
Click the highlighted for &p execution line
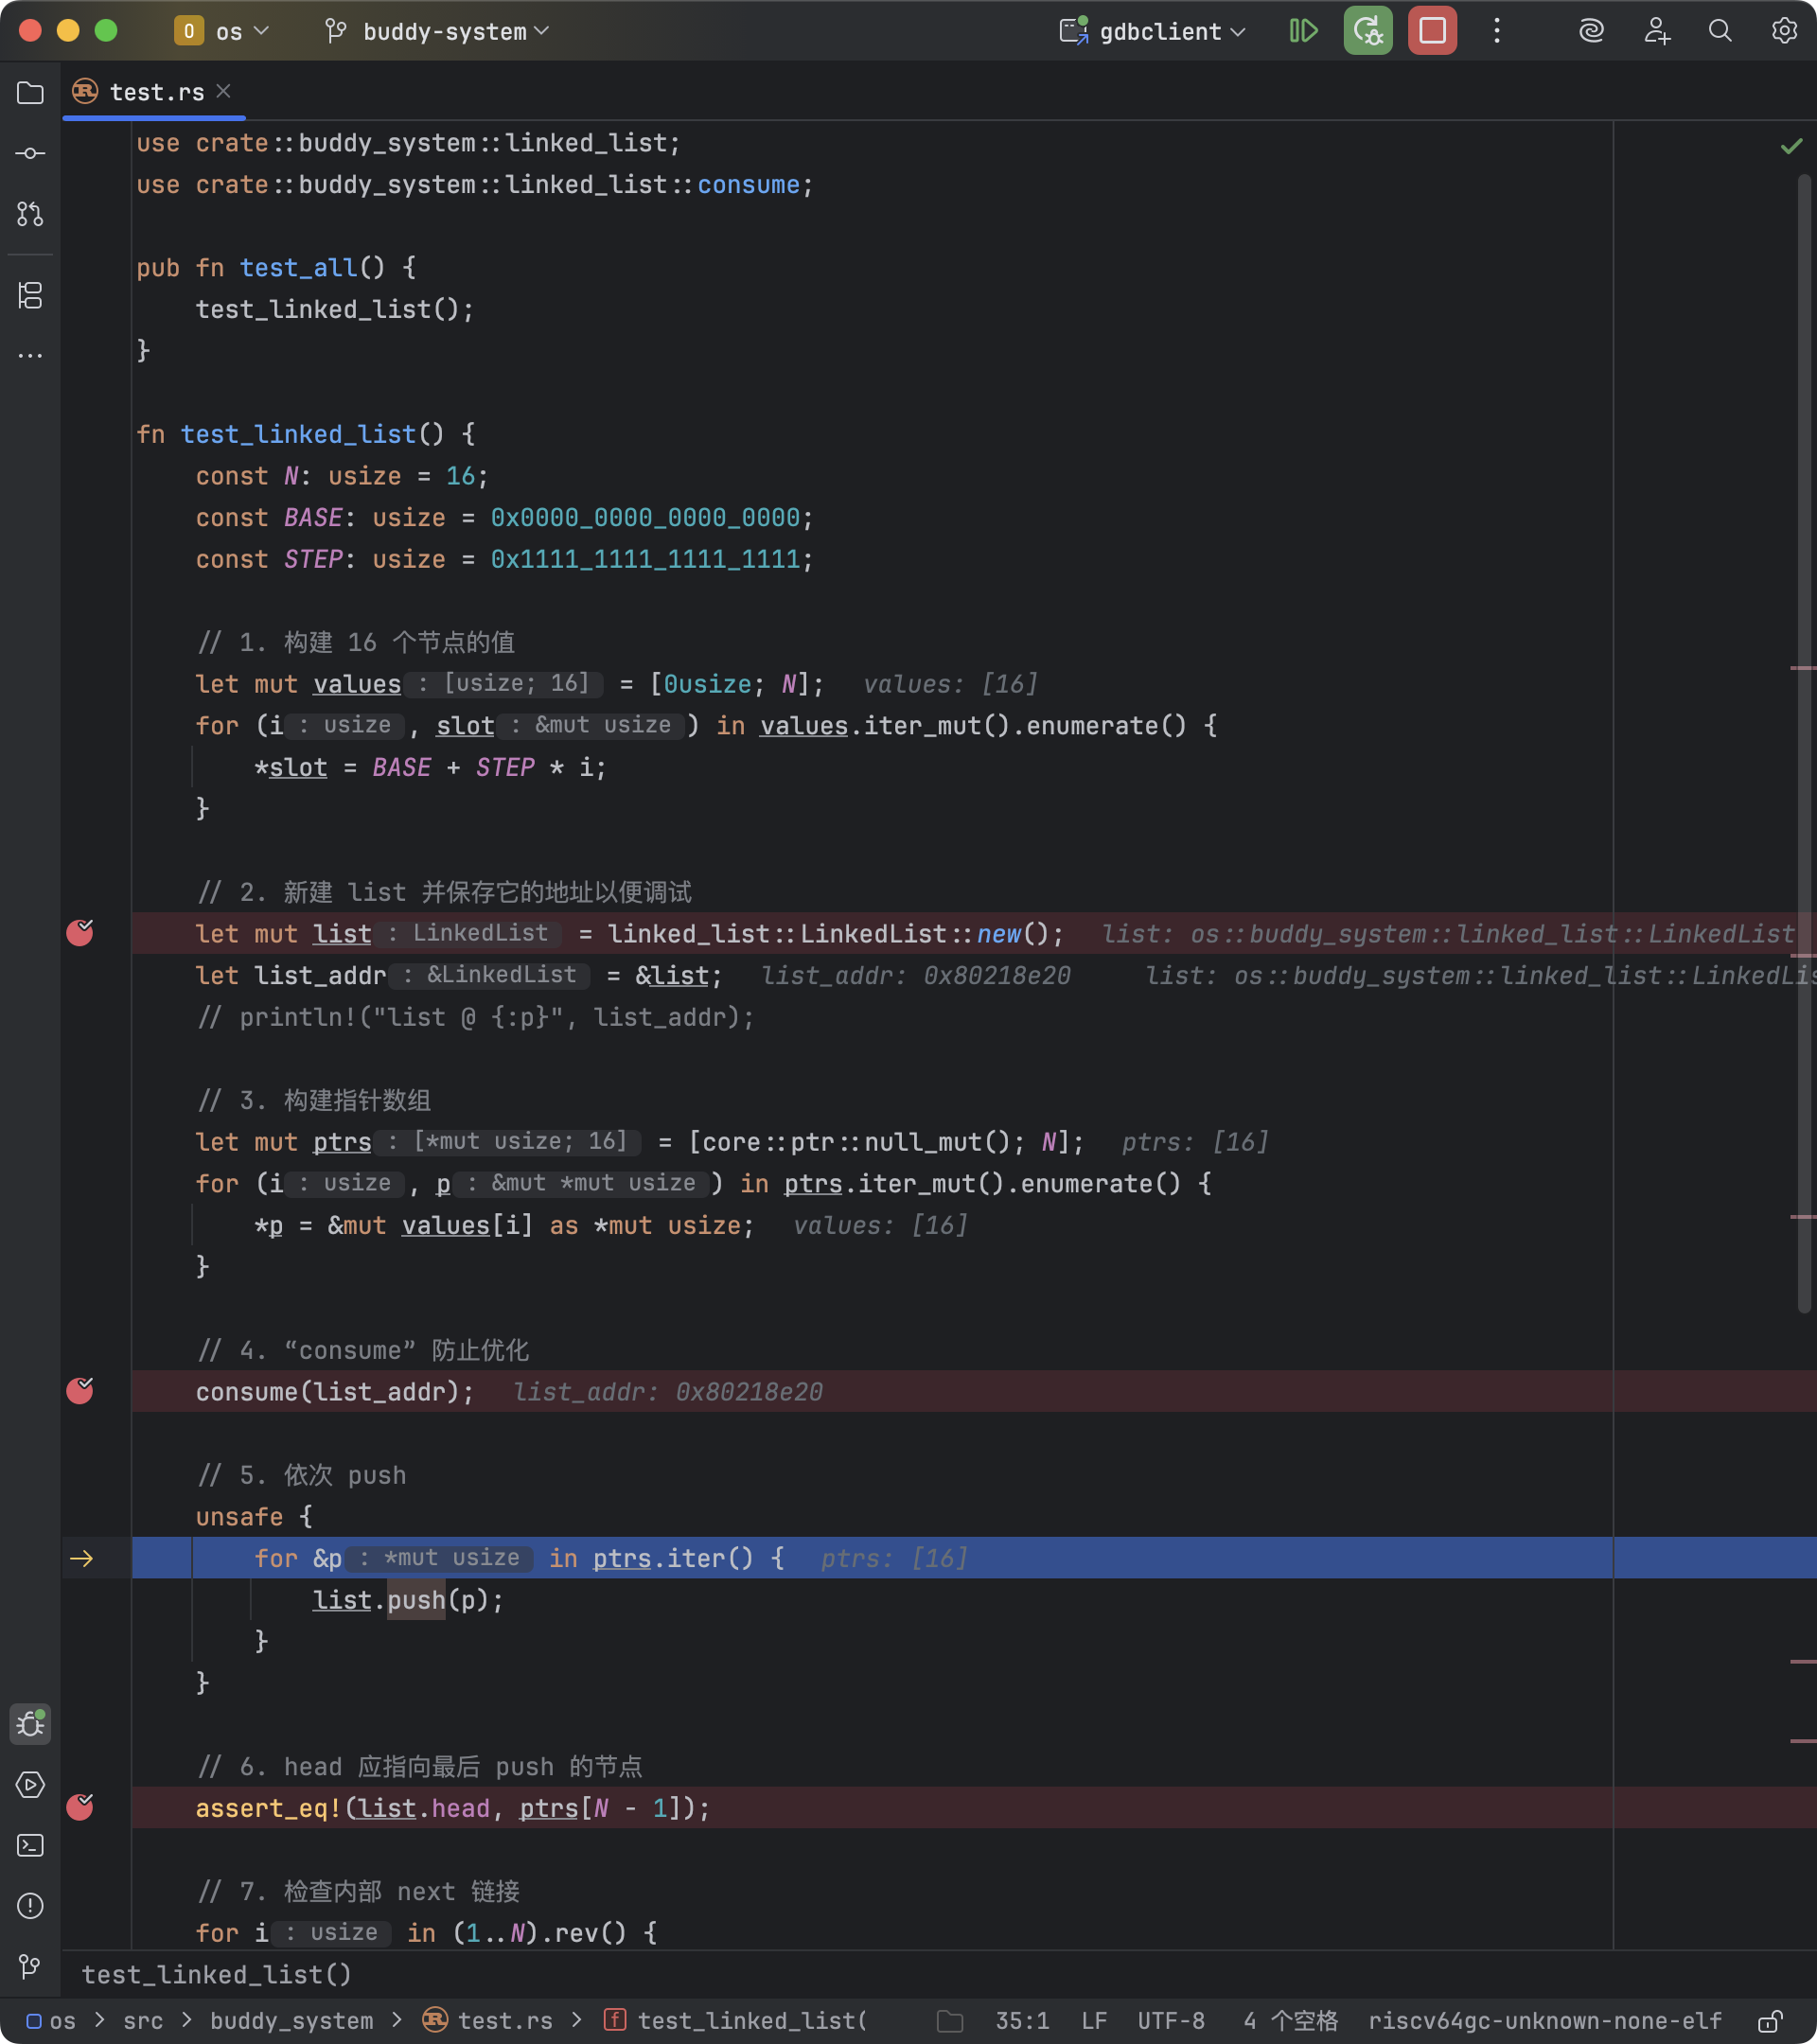[974, 1558]
